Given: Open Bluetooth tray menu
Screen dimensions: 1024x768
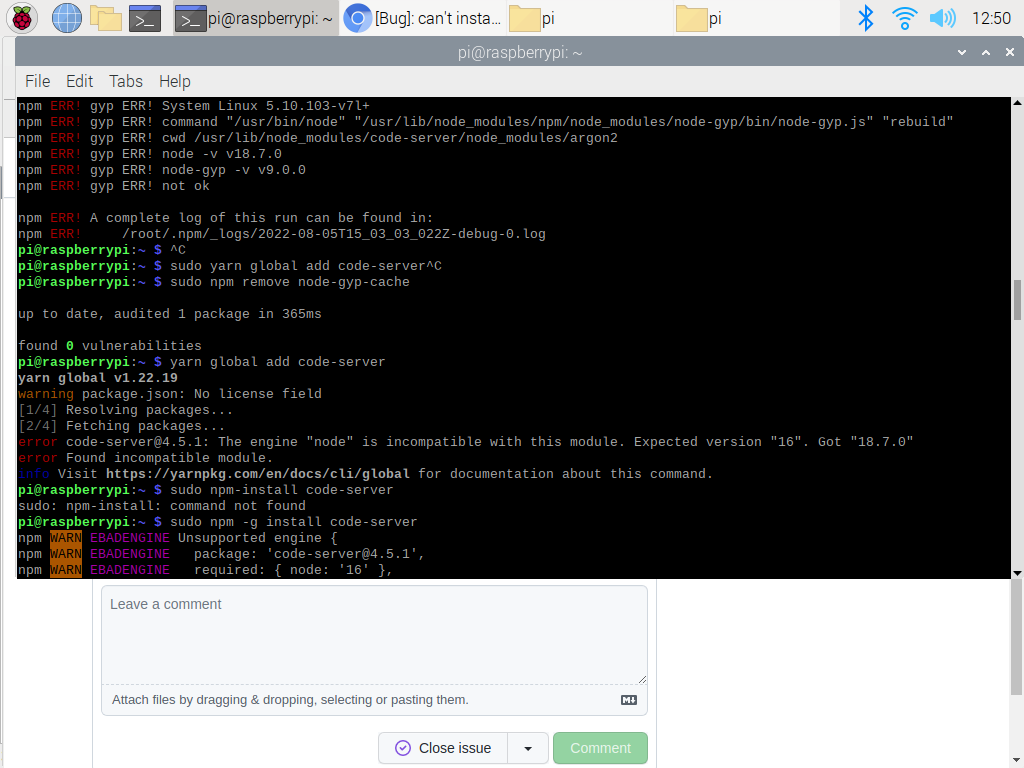Looking at the screenshot, I should 865,18.
